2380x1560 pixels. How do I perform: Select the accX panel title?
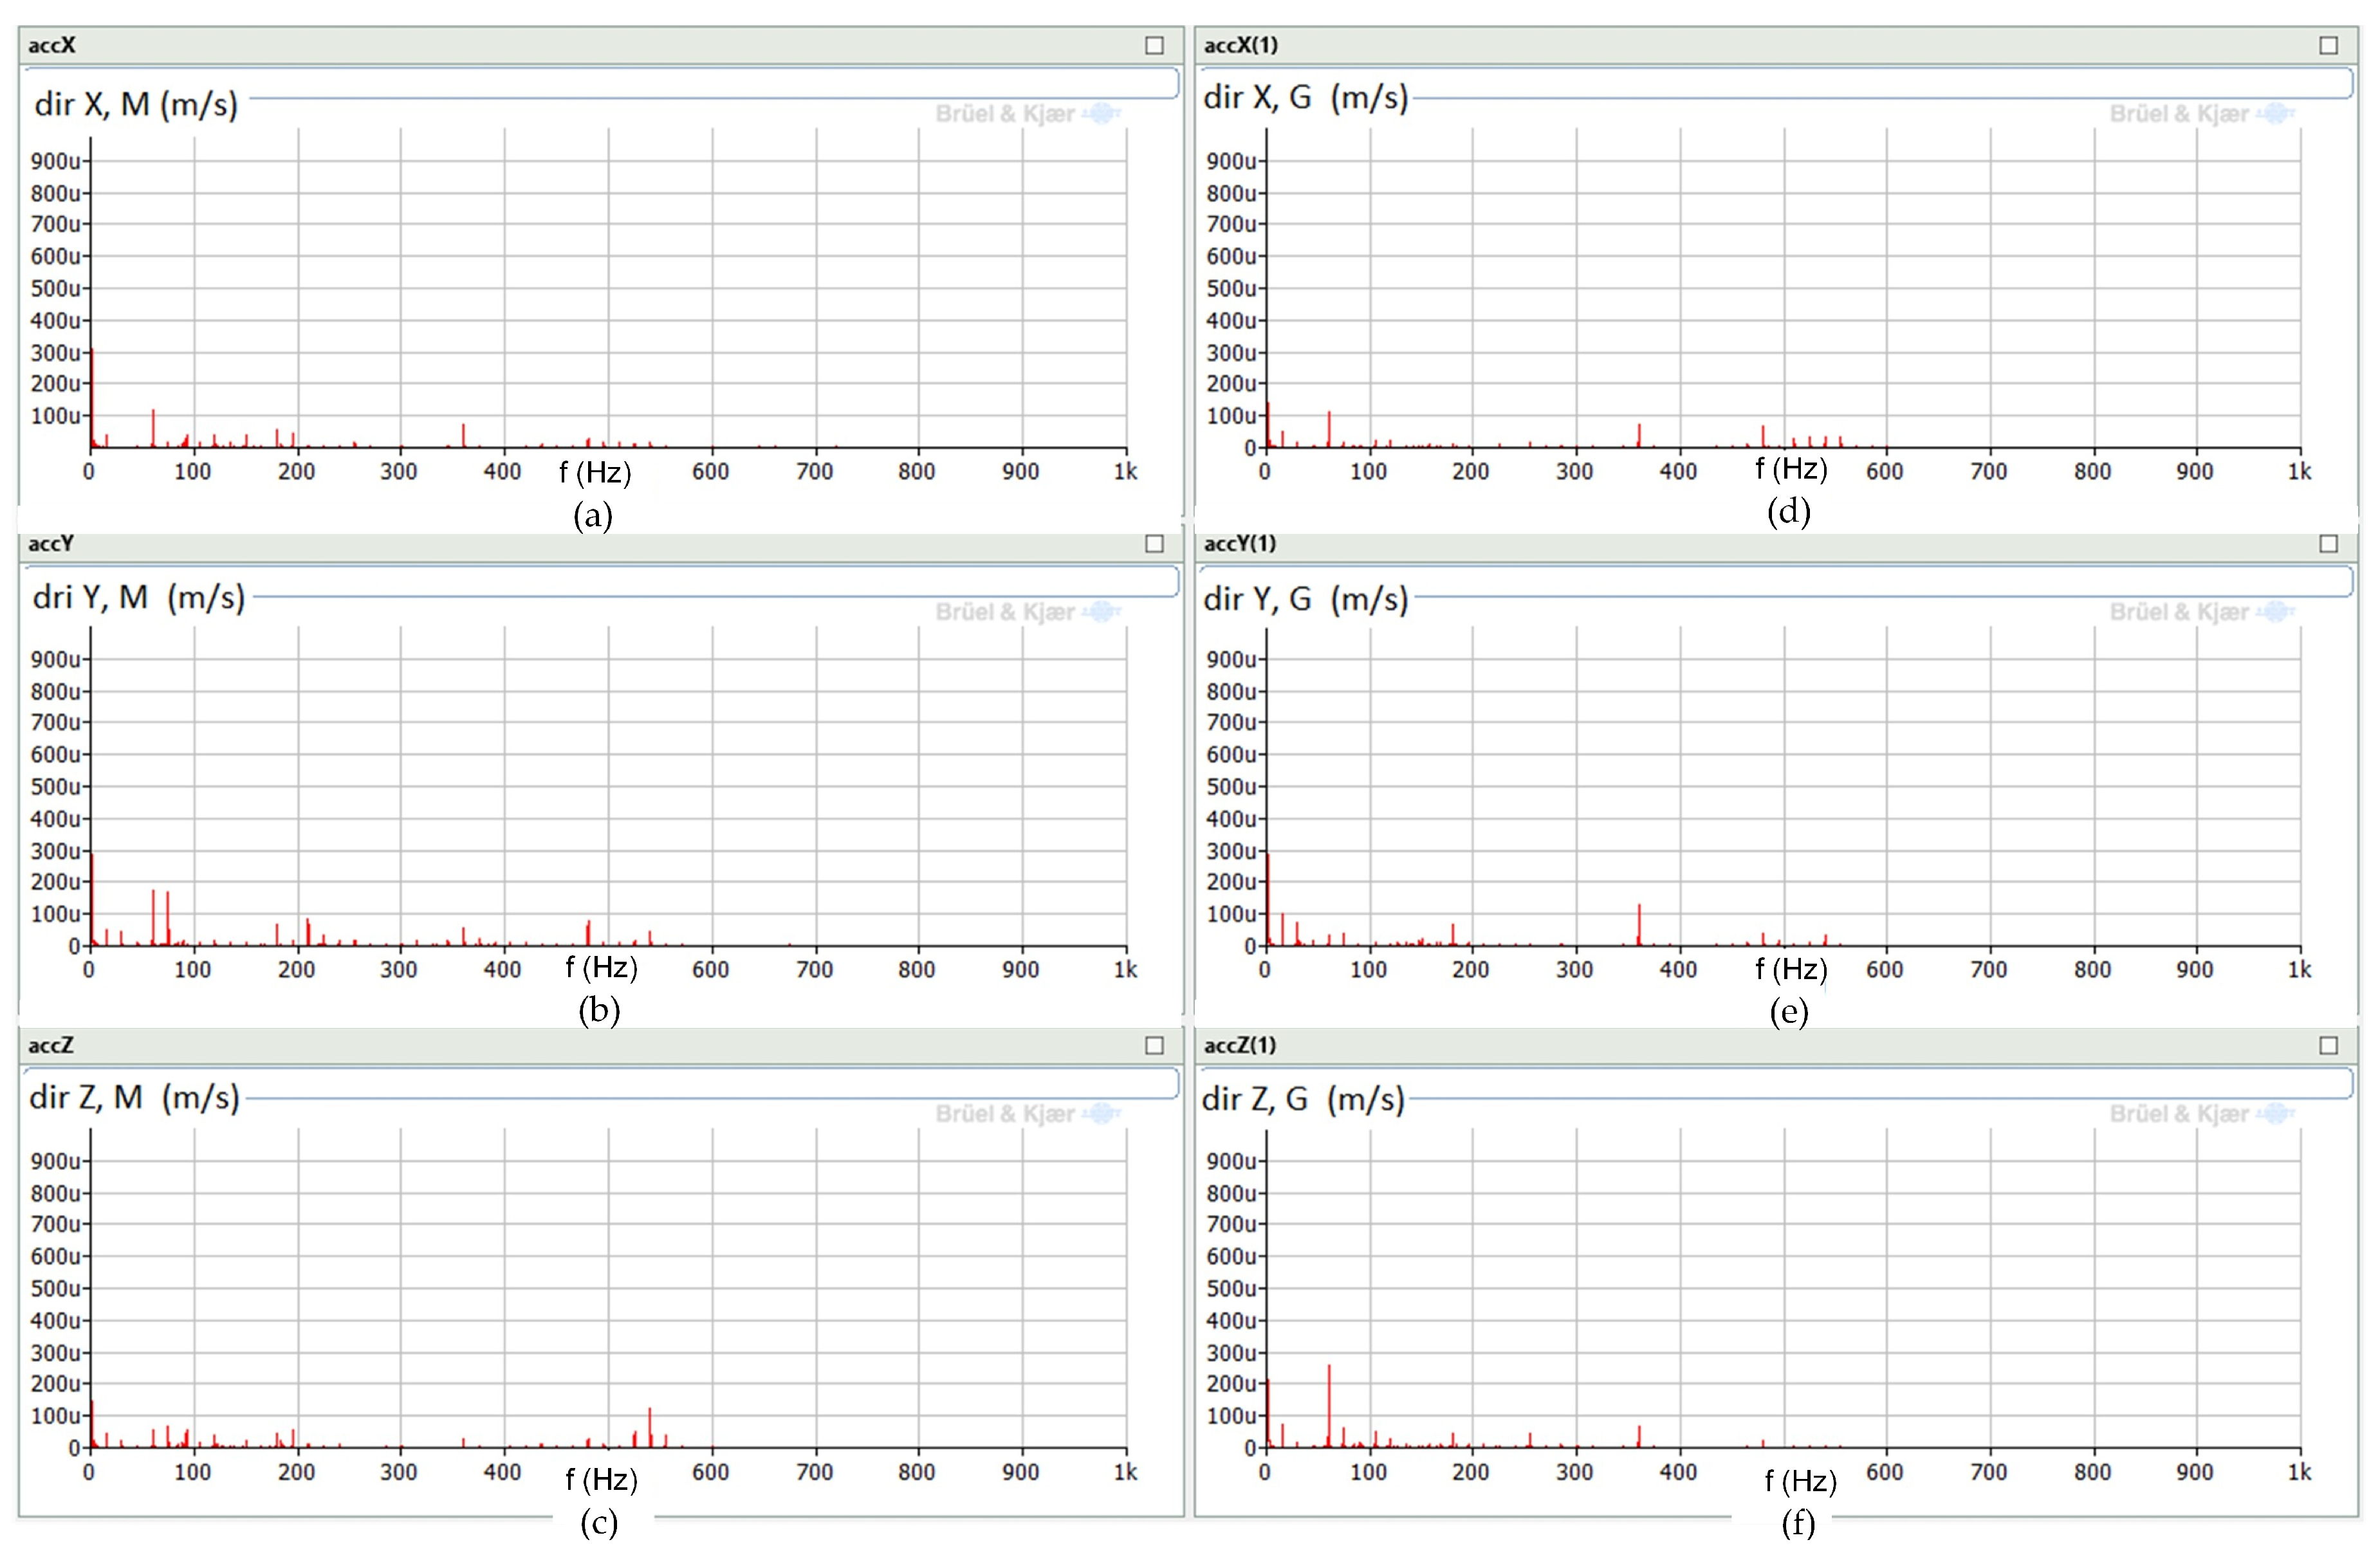pyautogui.click(x=52, y=45)
